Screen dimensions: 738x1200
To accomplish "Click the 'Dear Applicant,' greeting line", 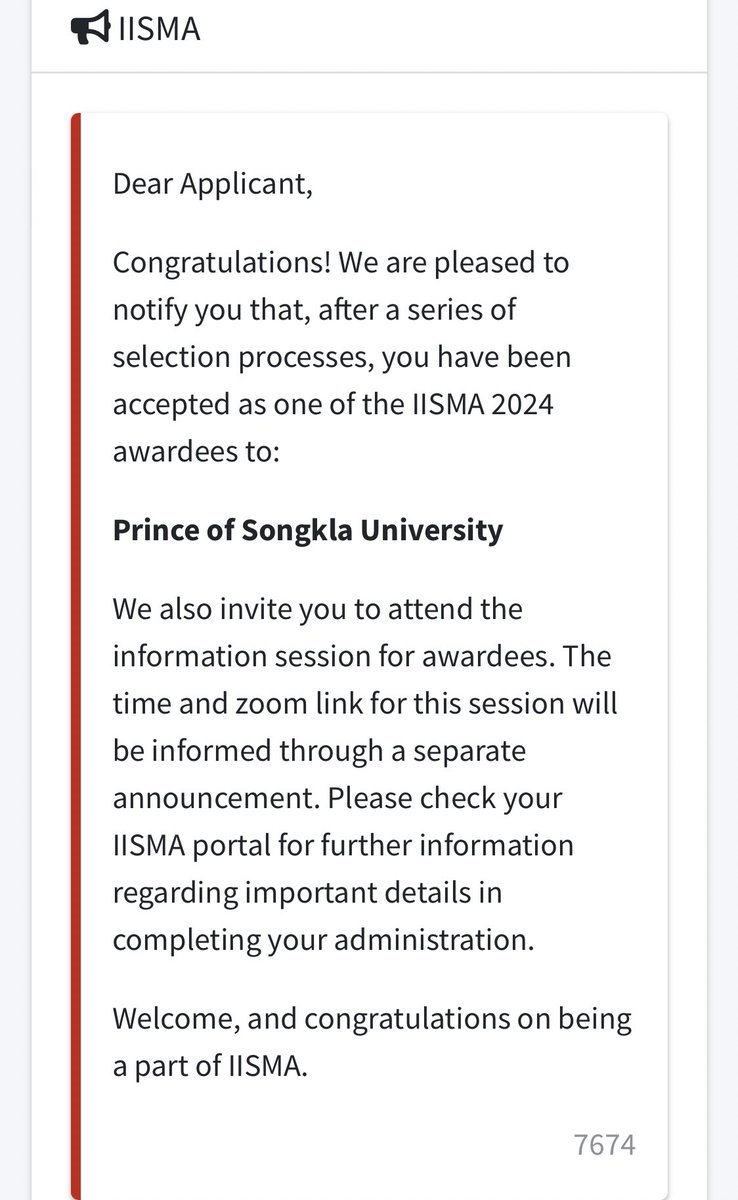I will click(x=212, y=185).
